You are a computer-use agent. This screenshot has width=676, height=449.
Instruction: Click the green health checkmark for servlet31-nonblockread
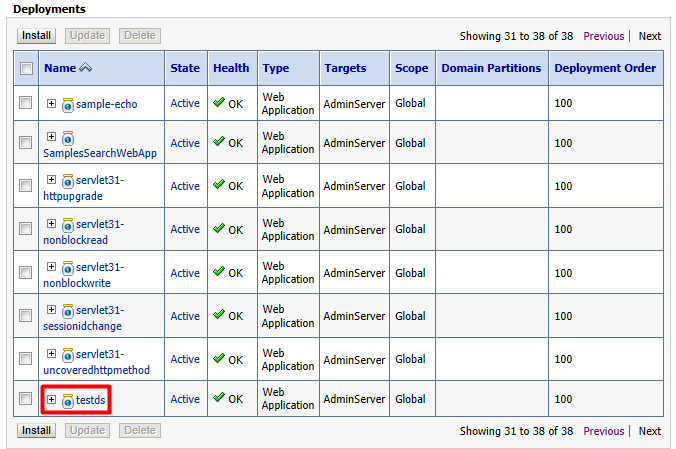point(219,228)
